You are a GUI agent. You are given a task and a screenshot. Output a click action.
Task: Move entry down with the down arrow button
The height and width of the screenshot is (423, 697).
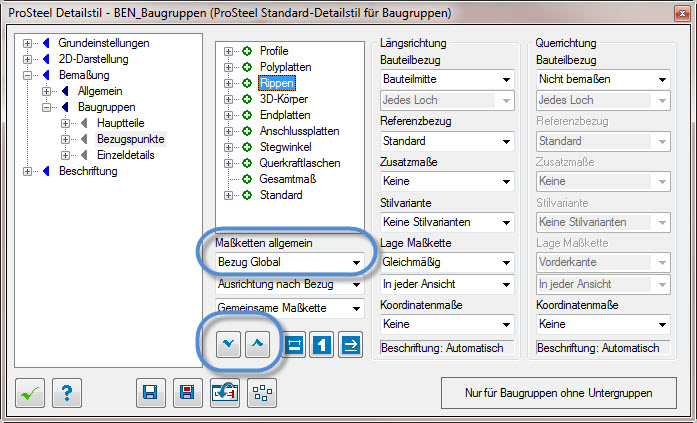click(x=228, y=344)
